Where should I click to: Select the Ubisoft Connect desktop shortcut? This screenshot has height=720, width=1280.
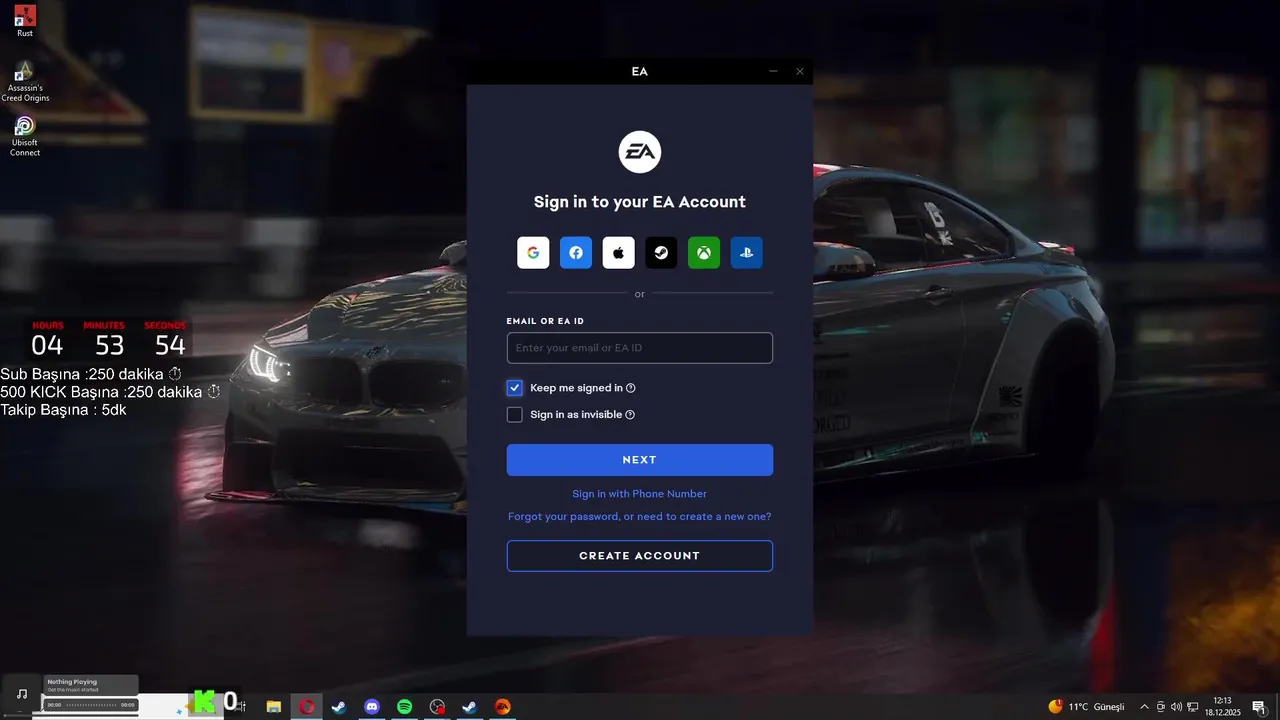point(25,136)
